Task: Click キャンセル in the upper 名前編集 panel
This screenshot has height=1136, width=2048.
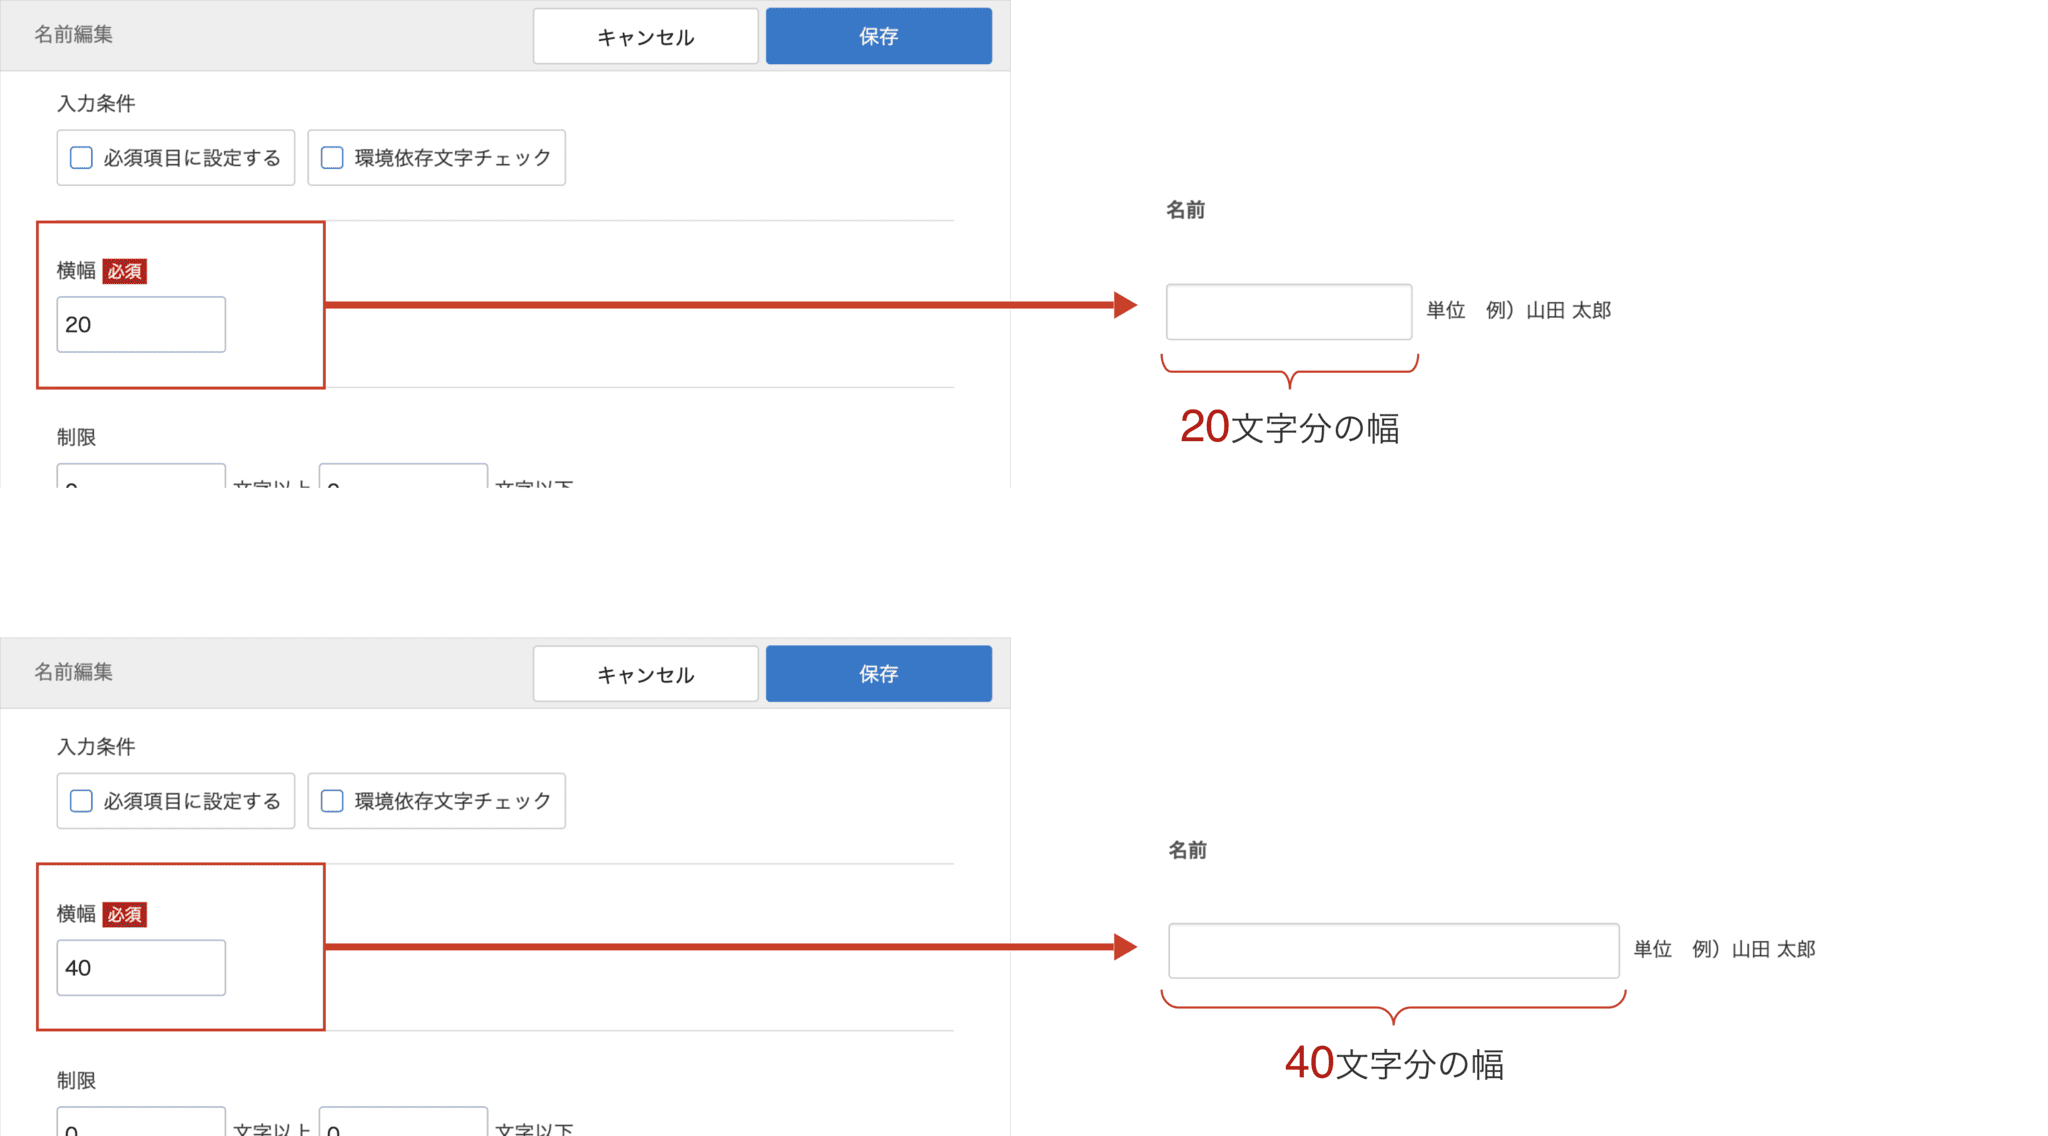Action: (645, 37)
